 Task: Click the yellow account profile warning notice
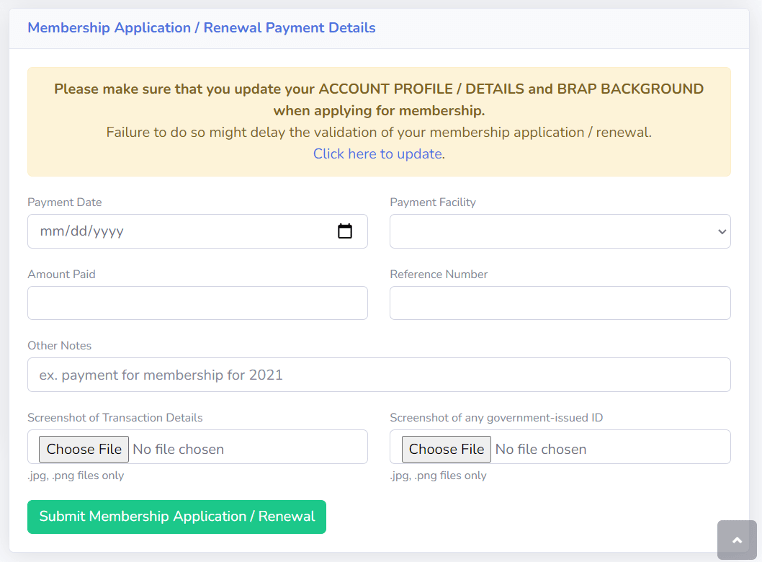(x=379, y=110)
